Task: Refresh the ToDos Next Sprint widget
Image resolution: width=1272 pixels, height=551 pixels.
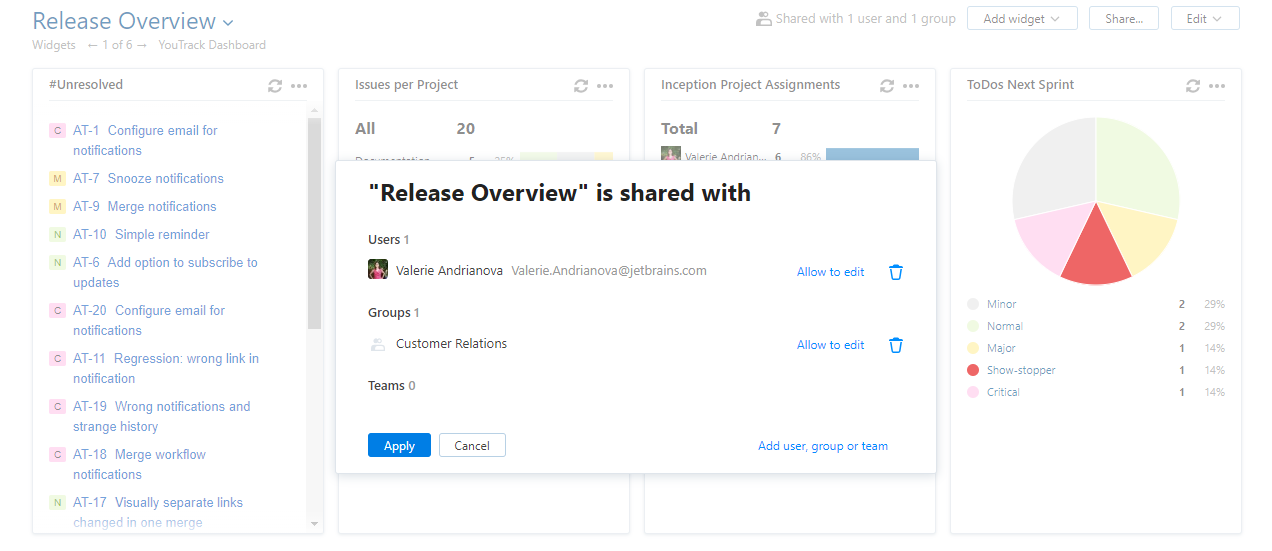Action: [x=1193, y=86]
